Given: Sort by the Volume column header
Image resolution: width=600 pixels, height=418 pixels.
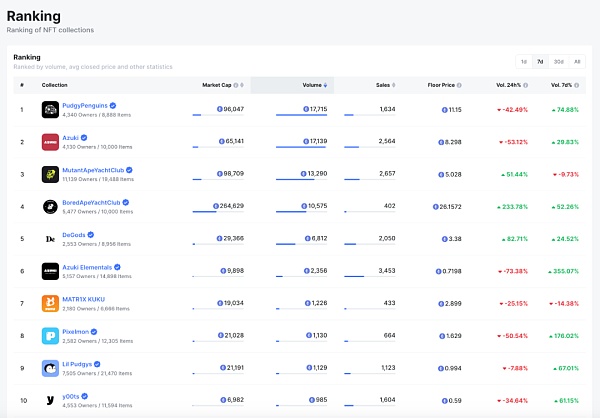Looking at the screenshot, I should point(311,85).
